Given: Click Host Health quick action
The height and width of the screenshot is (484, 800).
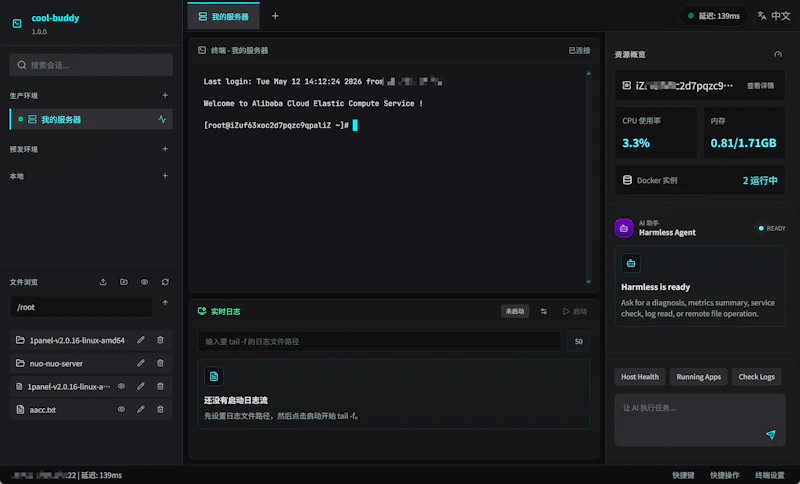Looking at the screenshot, I should tap(640, 377).
